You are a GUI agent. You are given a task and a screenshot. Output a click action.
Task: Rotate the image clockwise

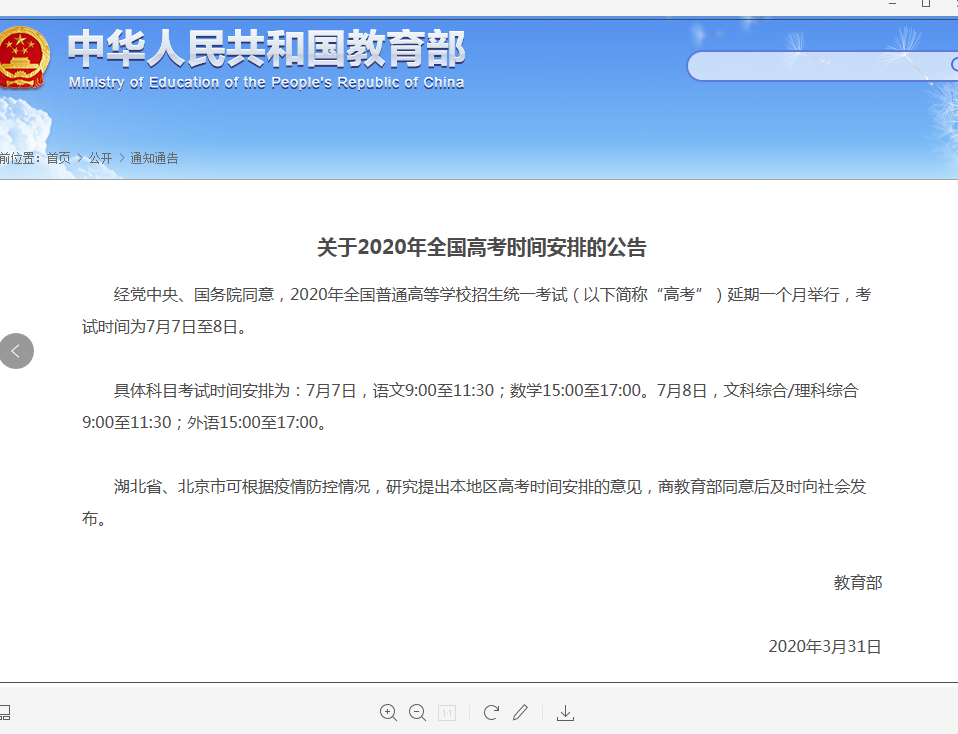[x=491, y=712]
